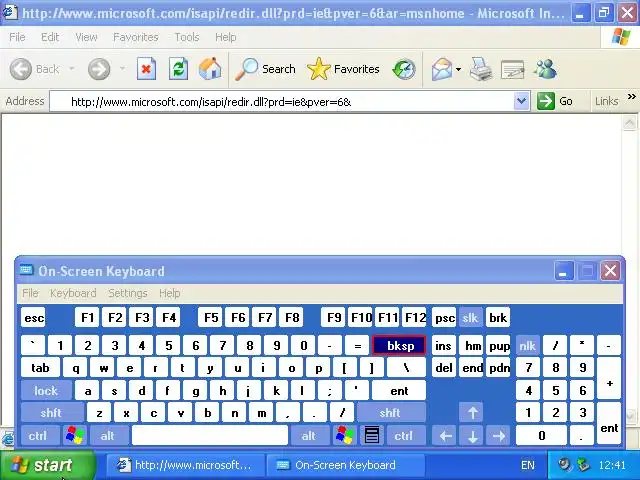Click the application menu key icon
Image resolution: width=640 pixels, height=480 pixels.
371,436
